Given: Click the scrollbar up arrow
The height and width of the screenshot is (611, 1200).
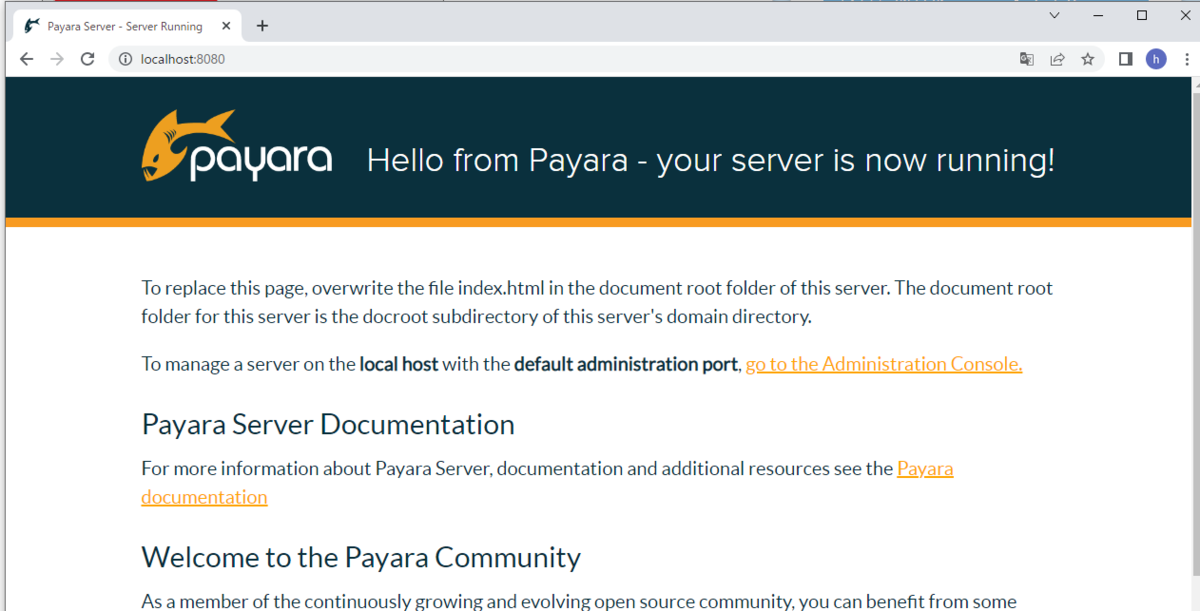Looking at the screenshot, I should pyautogui.click(x=1194, y=84).
